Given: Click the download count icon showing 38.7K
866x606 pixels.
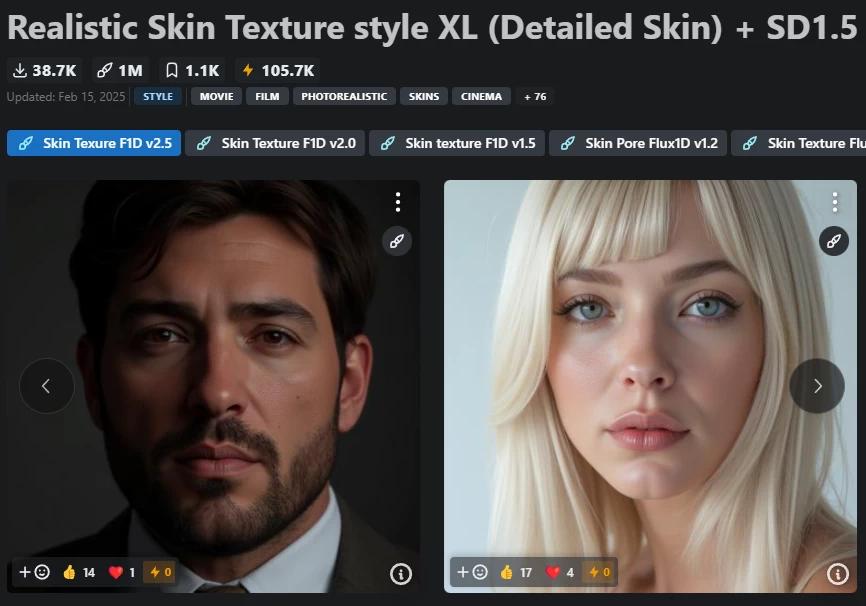Looking at the screenshot, I should coord(19,70).
